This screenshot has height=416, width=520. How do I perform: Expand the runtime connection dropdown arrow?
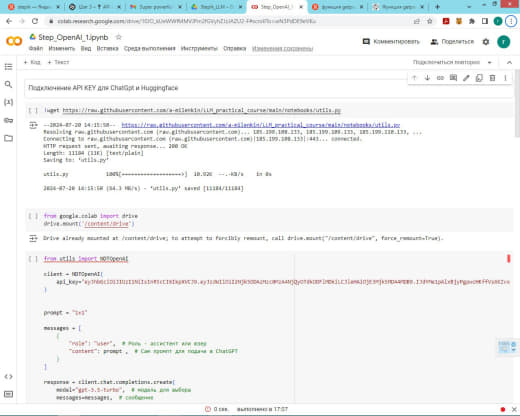489,62
